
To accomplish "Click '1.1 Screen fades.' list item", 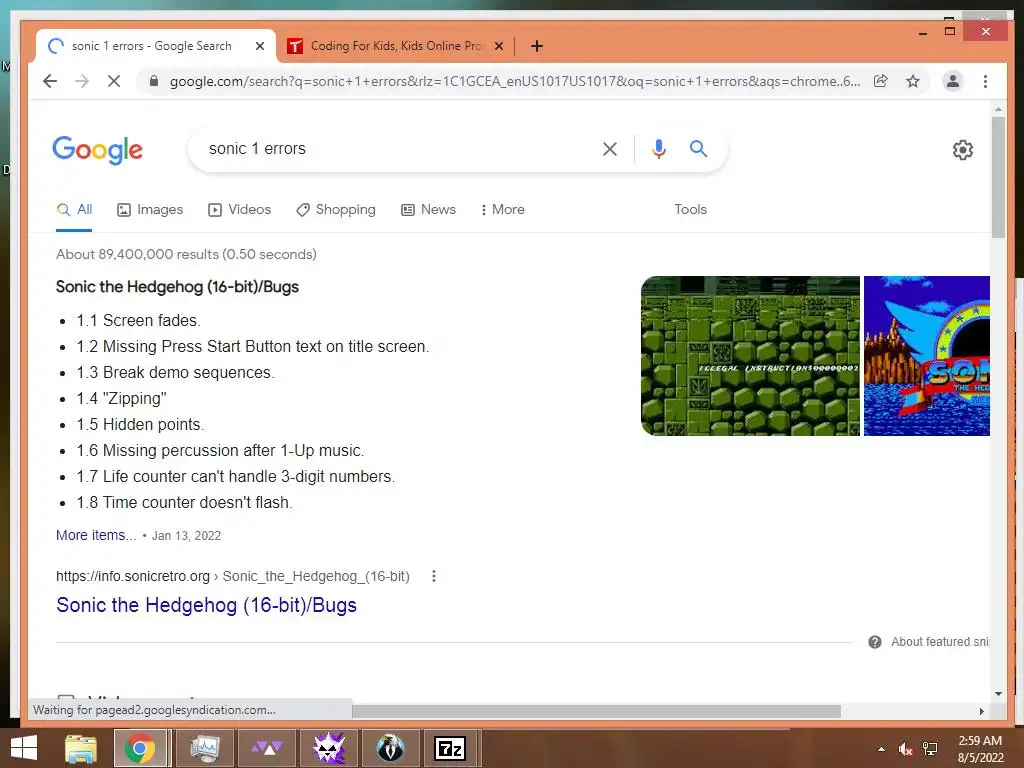I will point(138,321).
